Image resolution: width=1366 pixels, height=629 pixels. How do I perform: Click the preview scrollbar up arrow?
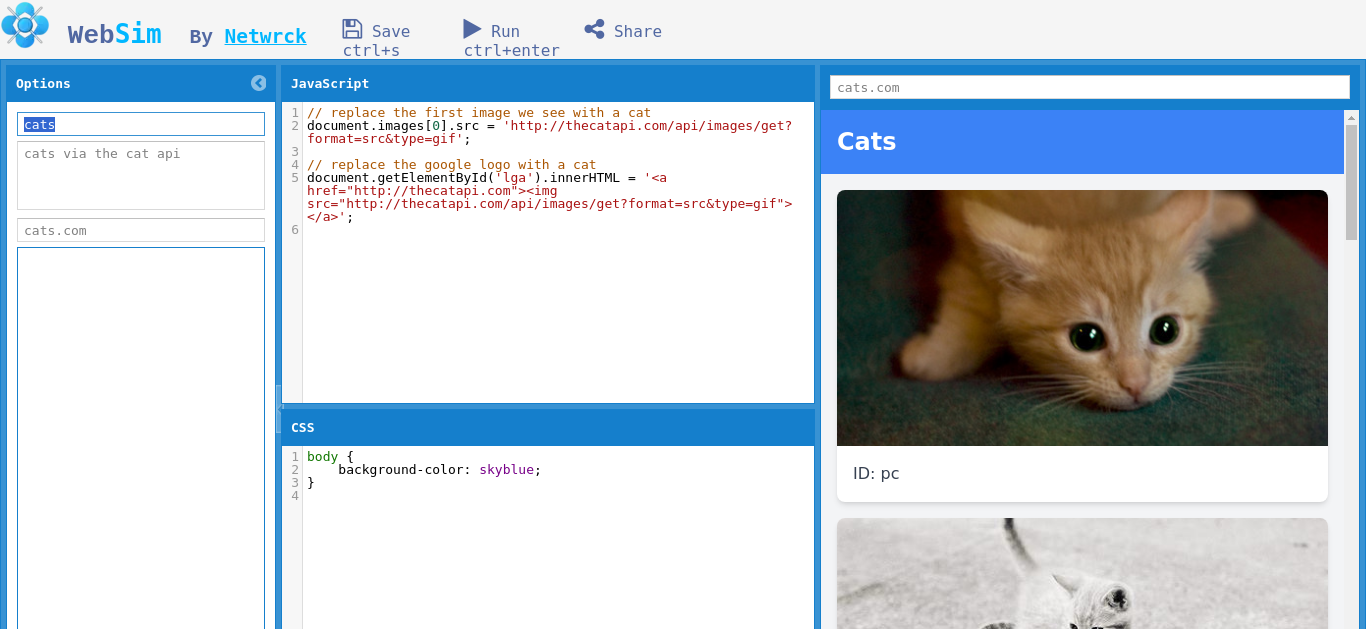click(1352, 117)
